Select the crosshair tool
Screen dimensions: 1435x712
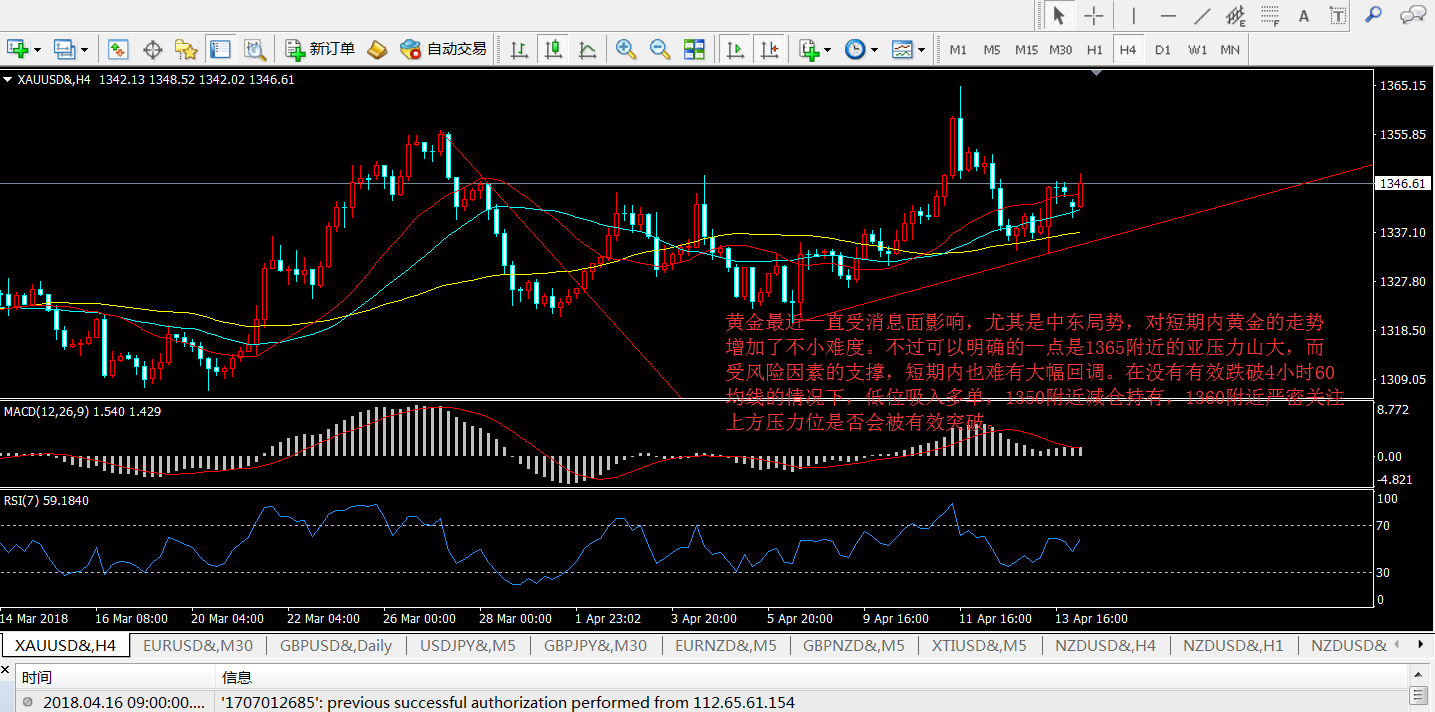(1094, 16)
